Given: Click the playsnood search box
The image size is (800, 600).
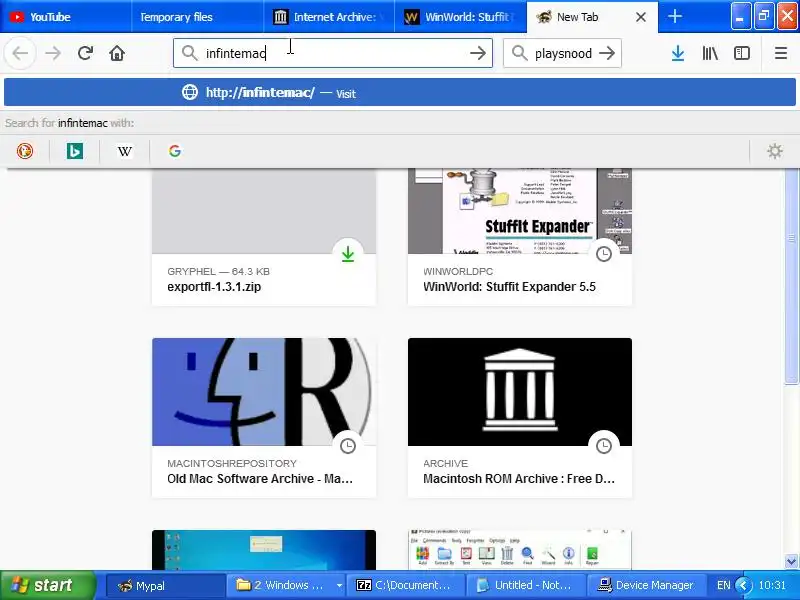Looking at the screenshot, I should coord(562,53).
